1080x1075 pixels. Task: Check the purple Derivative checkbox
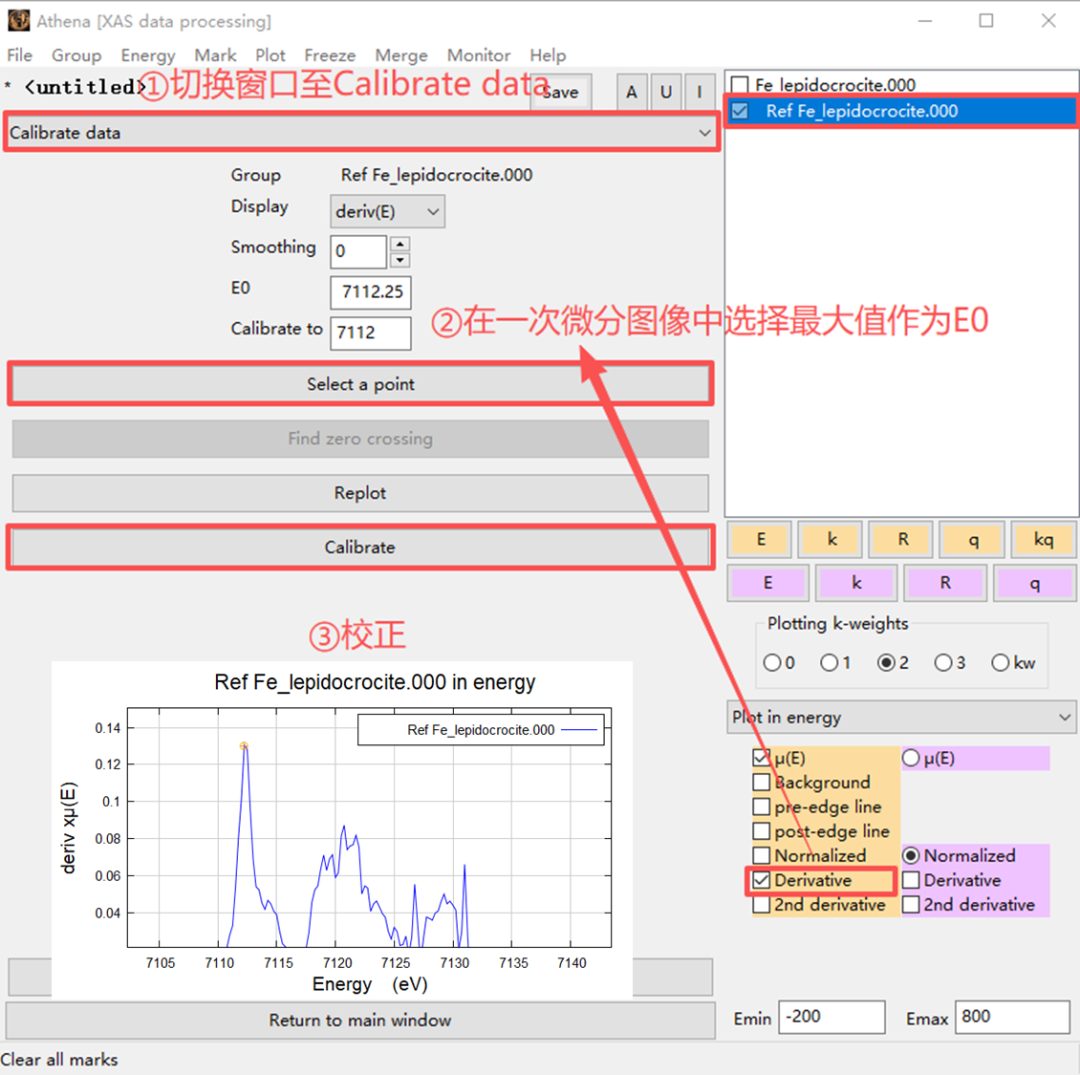pyautogui.click(x=911, y=880)
